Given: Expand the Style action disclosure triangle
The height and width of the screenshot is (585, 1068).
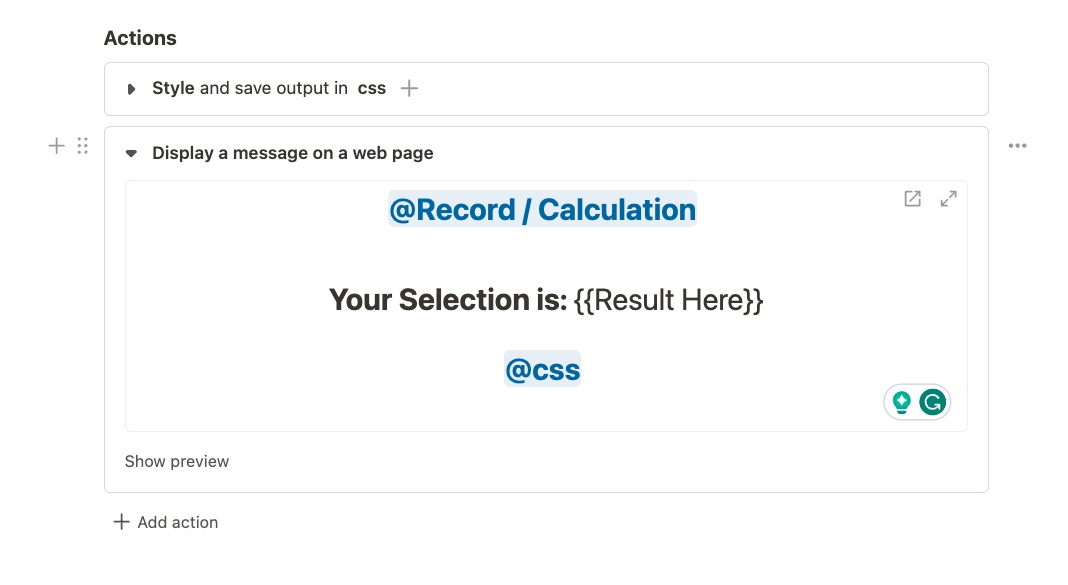Looking at the screenshot, I should [131, 89].
